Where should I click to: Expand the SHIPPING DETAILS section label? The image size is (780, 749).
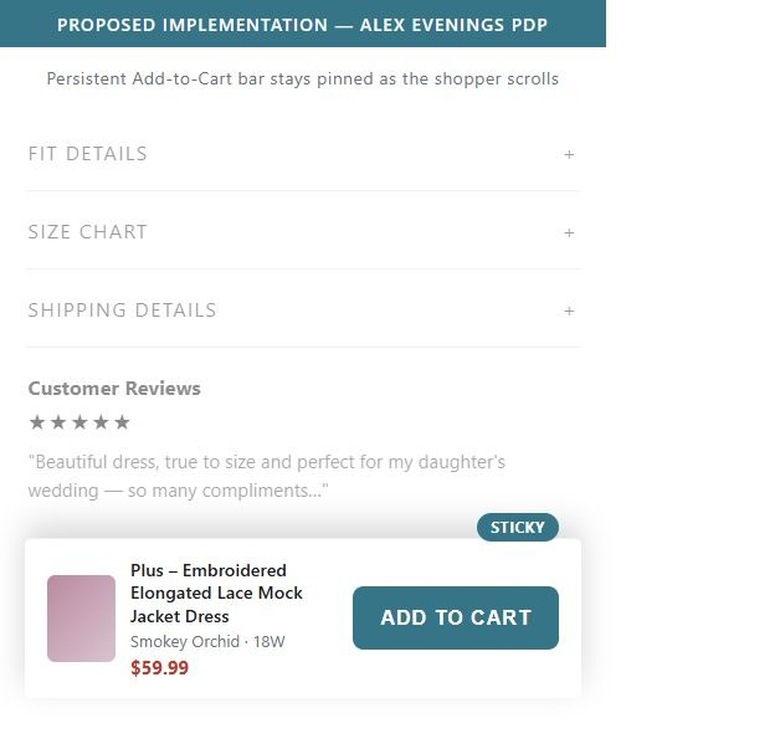[122, 310]
